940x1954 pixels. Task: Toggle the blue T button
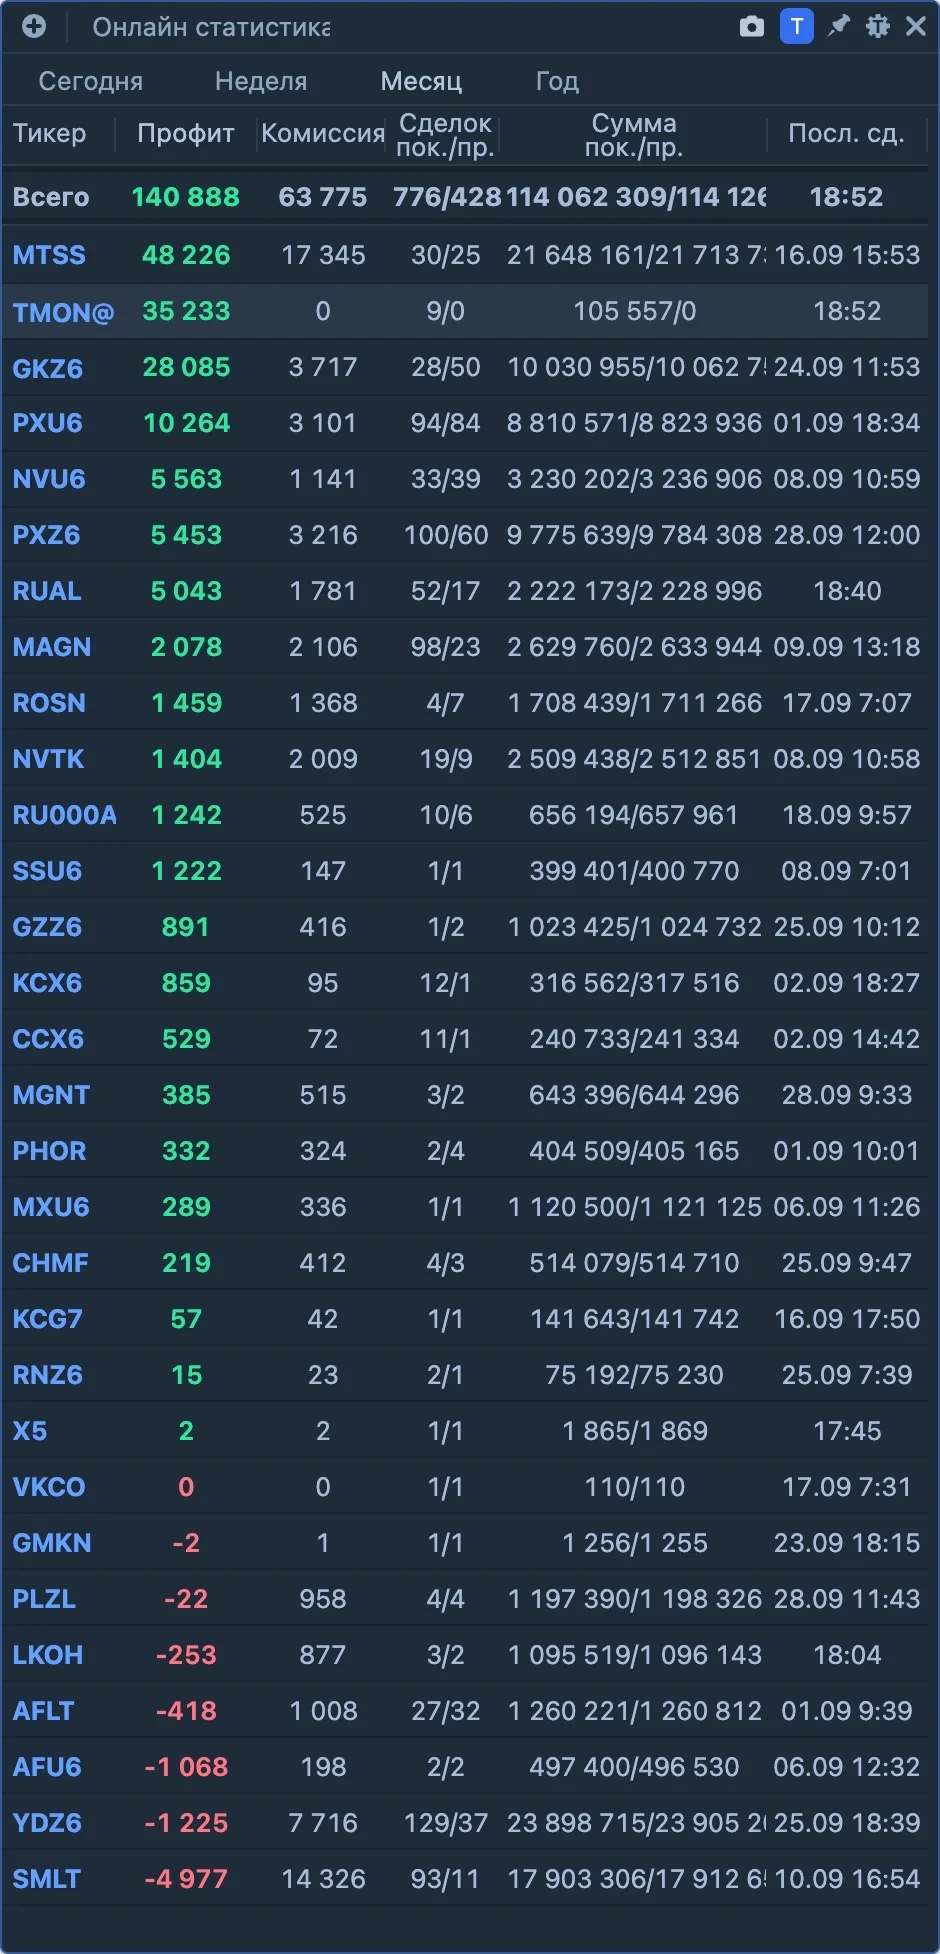click(x=796, y=27)
